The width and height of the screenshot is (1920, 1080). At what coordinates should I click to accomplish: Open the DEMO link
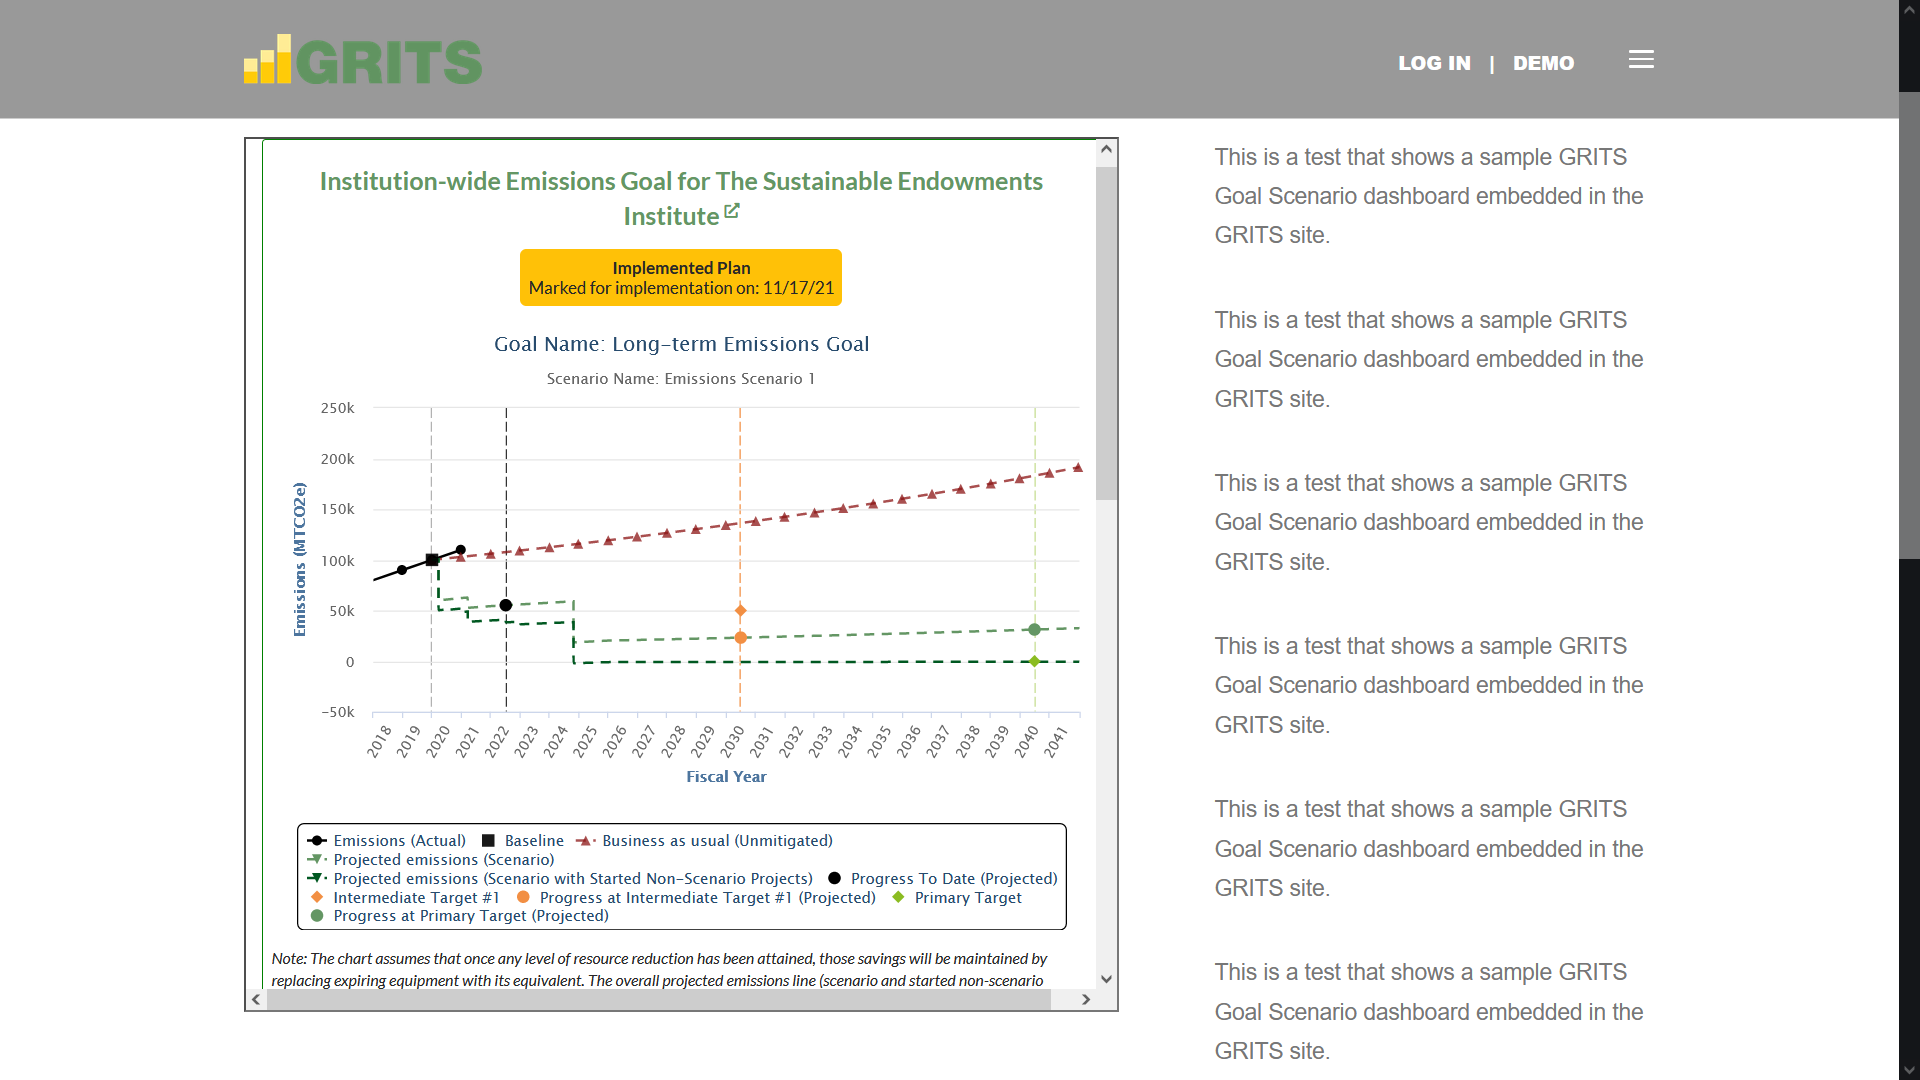click(x=1543, y=63)
